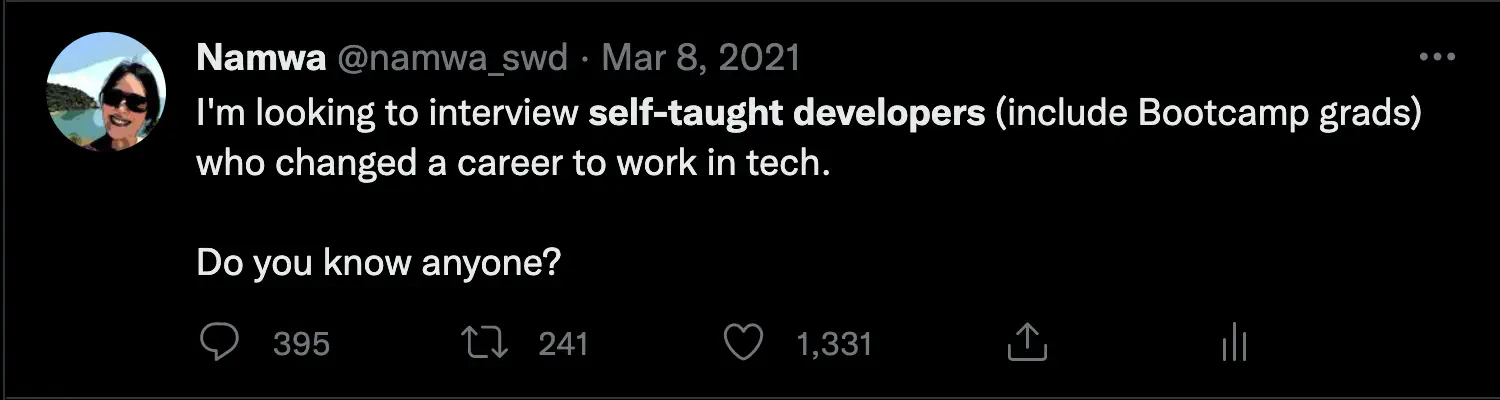Click the "Do you know anyone?" line

pos(377,264)
